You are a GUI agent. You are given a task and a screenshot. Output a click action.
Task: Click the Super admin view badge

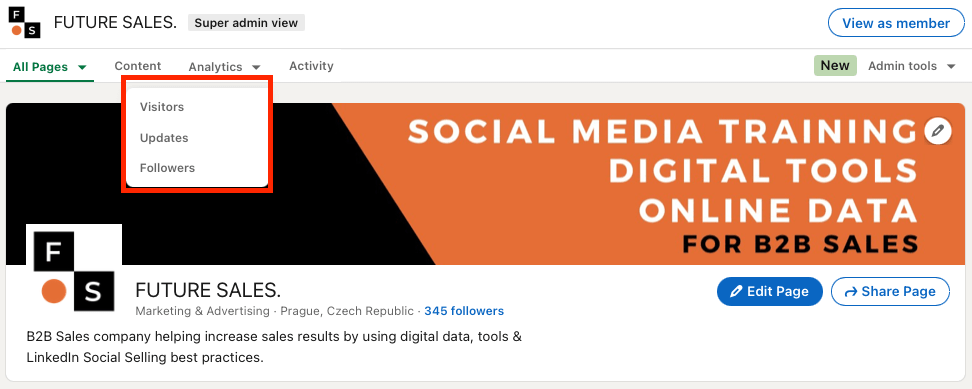[246, 23]
